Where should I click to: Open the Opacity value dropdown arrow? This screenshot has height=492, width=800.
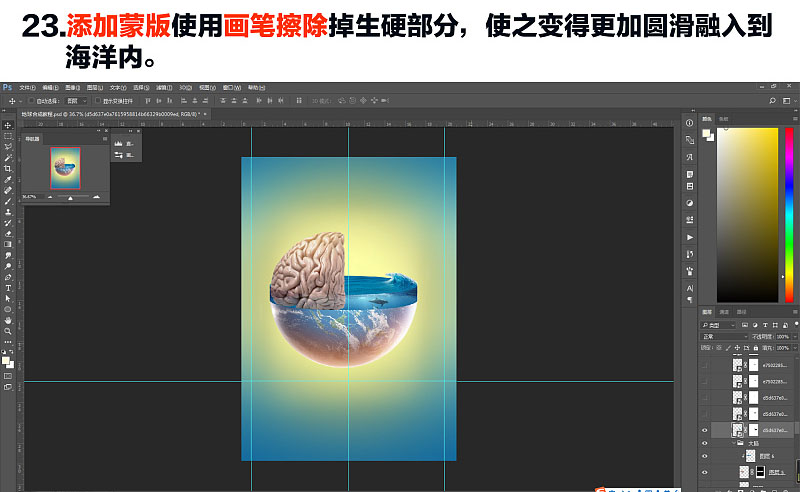[x=794, y=336]
